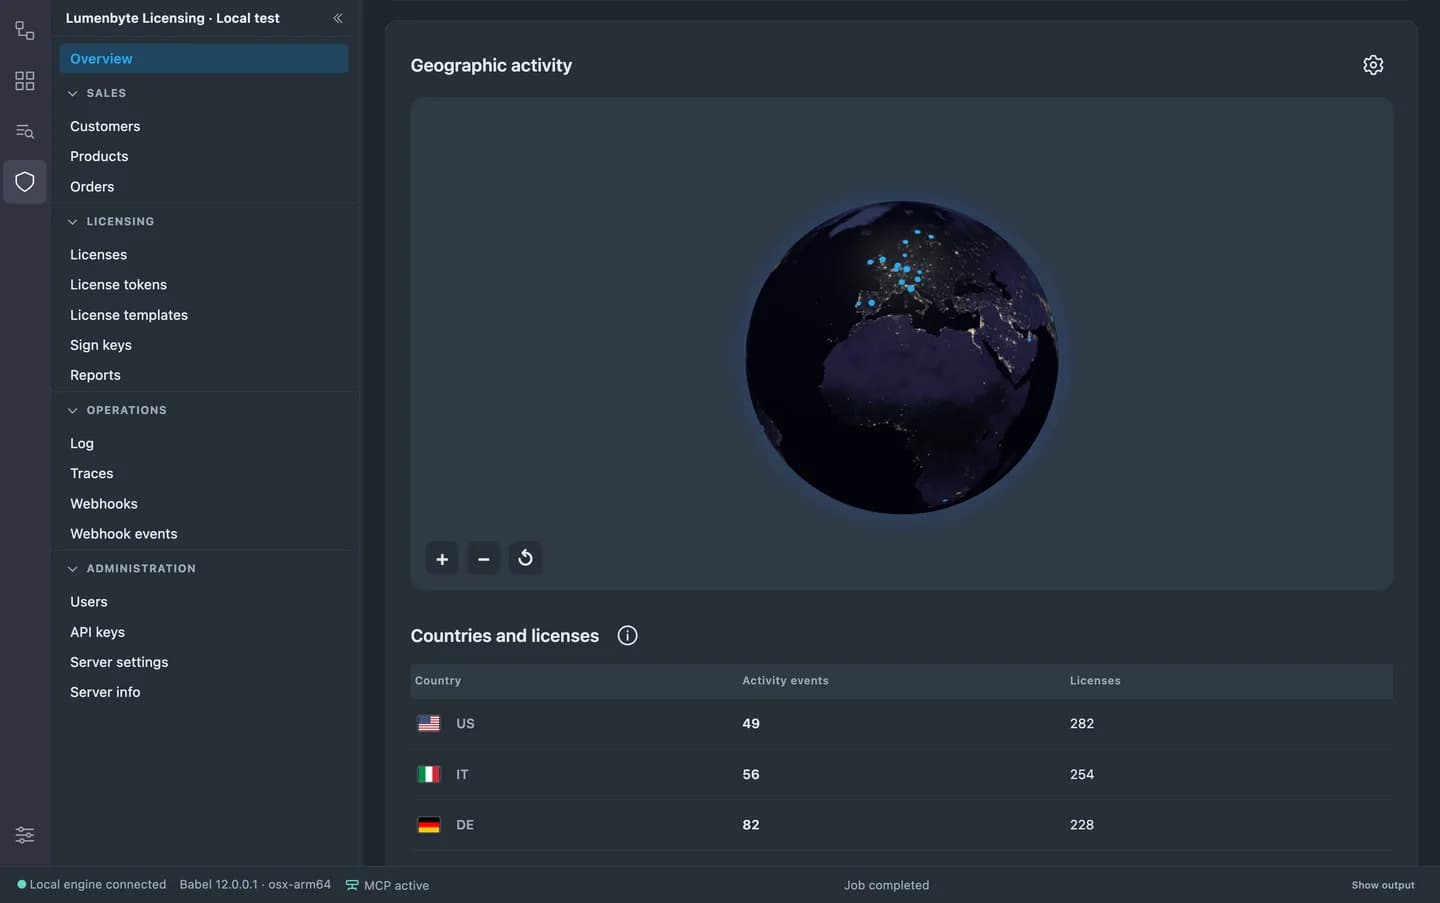The height and width of the screenshot is (903, 1440).
Task: Click the info icon beside Countries and licenses
Action: point(627,636)
